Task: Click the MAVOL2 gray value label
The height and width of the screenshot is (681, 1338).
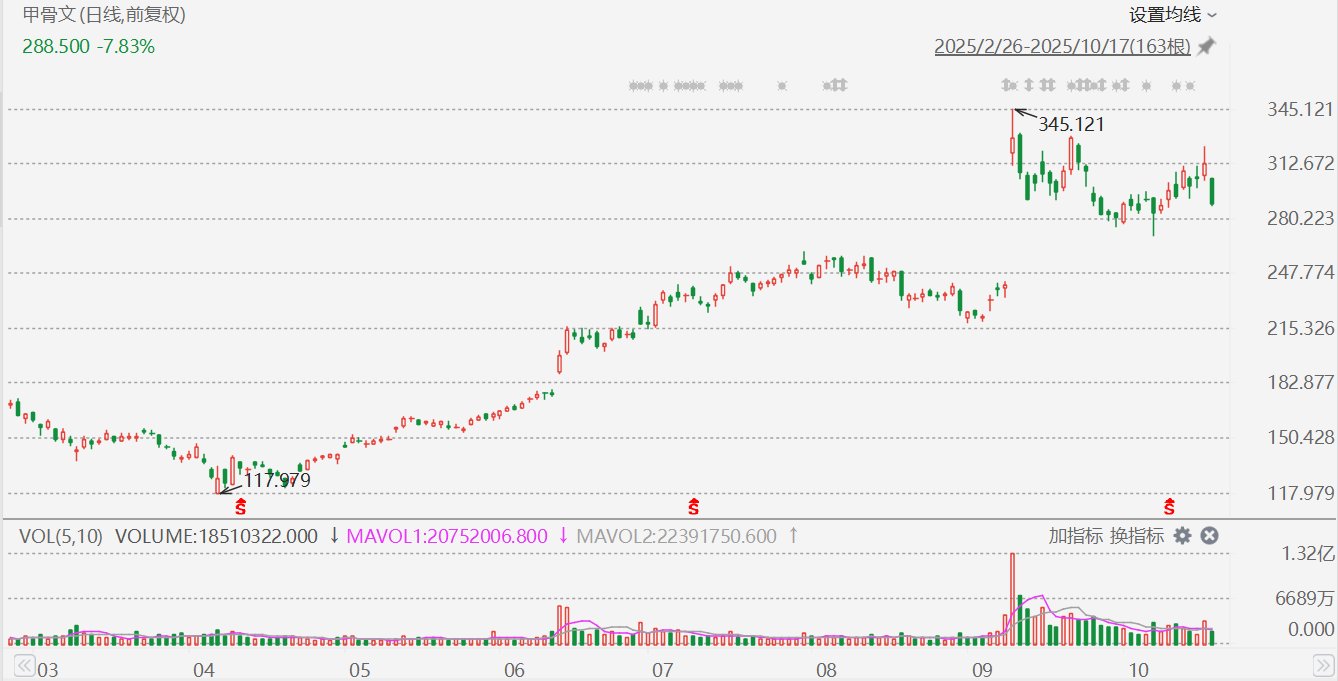Action: tap(676, 536)
